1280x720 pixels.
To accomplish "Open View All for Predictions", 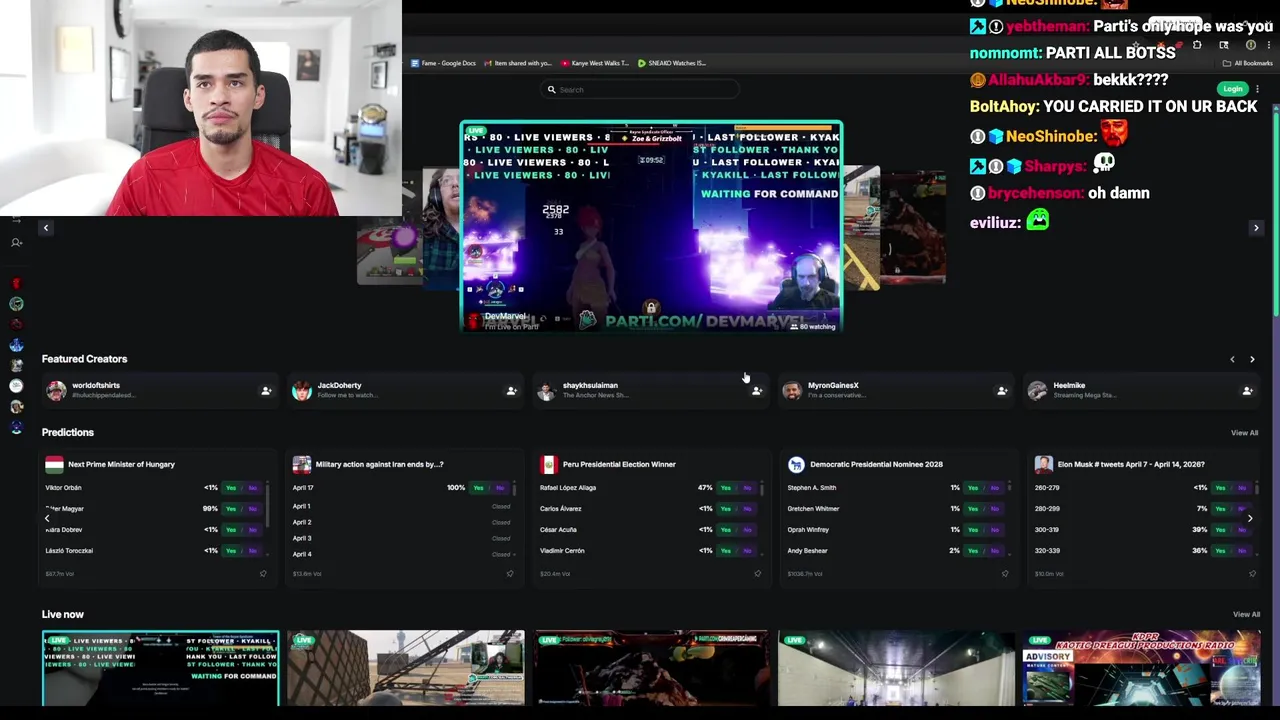I will (x=1244, y=433).
